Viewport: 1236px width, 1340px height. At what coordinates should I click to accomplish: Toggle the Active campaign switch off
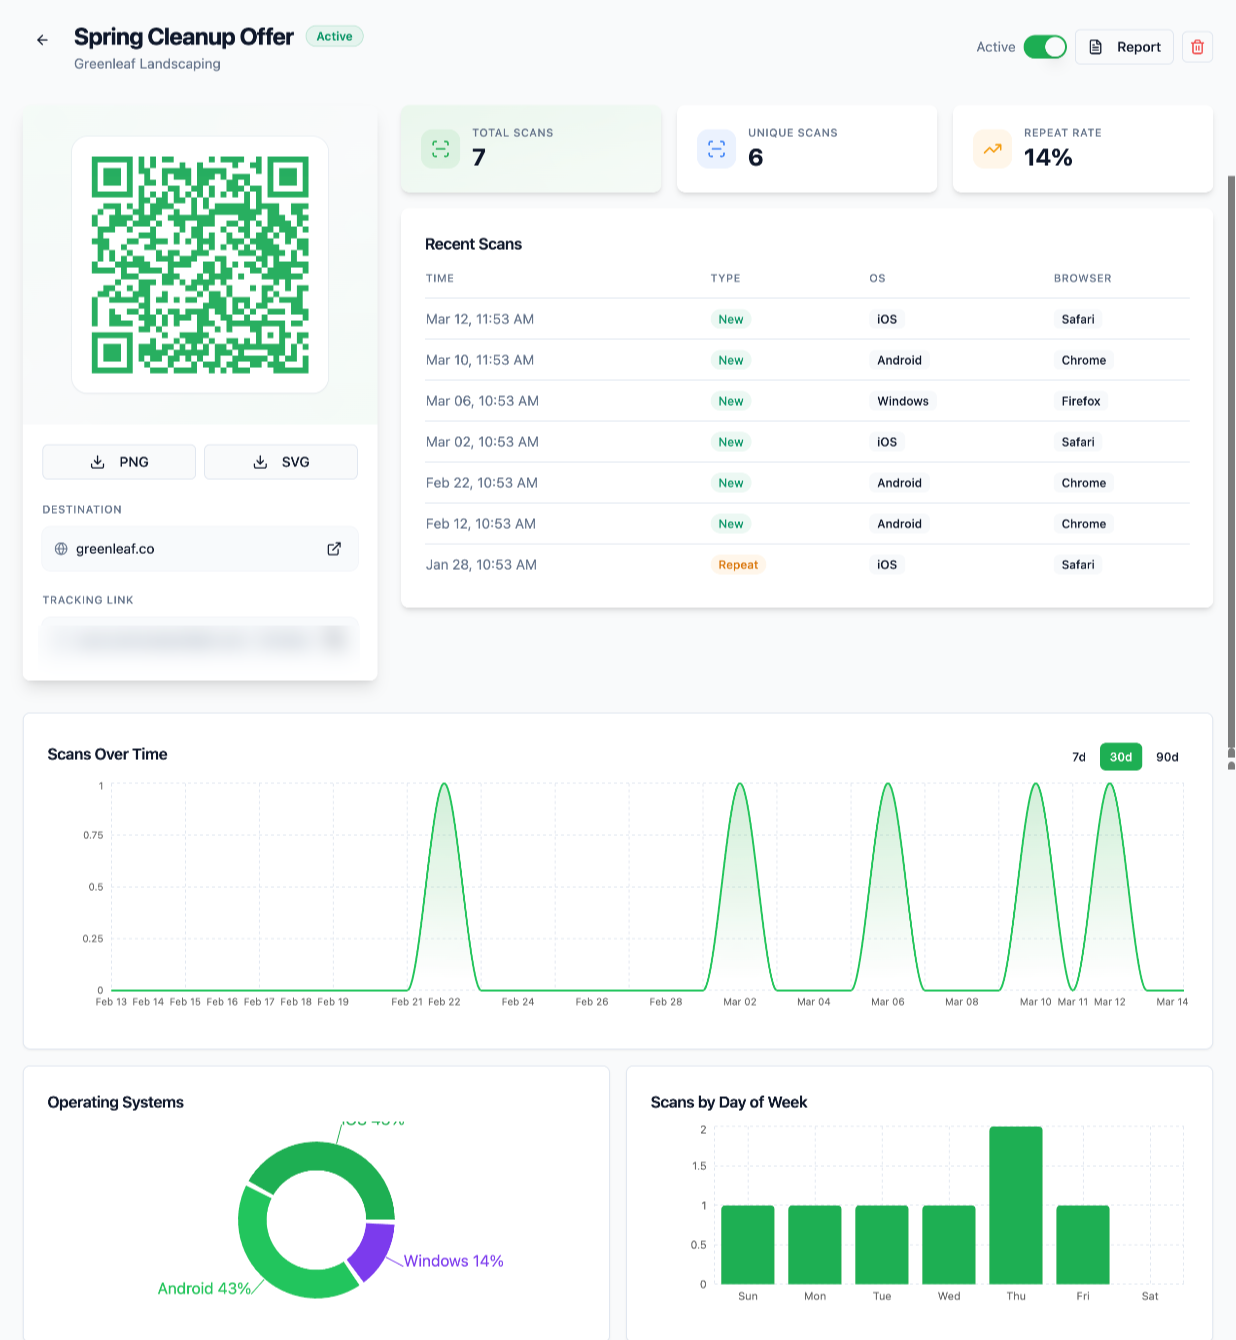point(1045,47)
